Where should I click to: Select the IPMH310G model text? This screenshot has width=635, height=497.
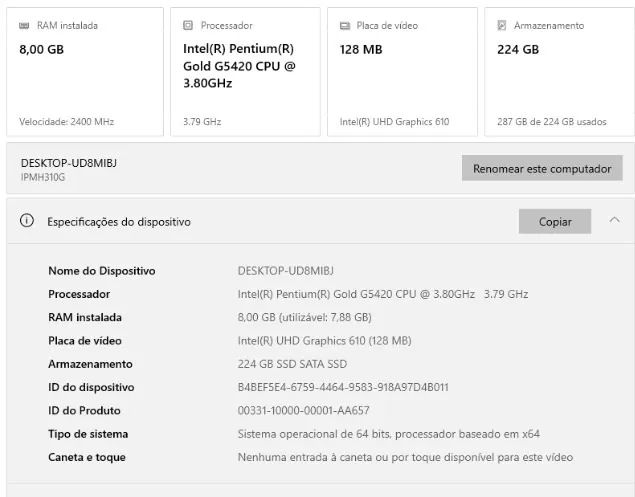coord(43,177)
